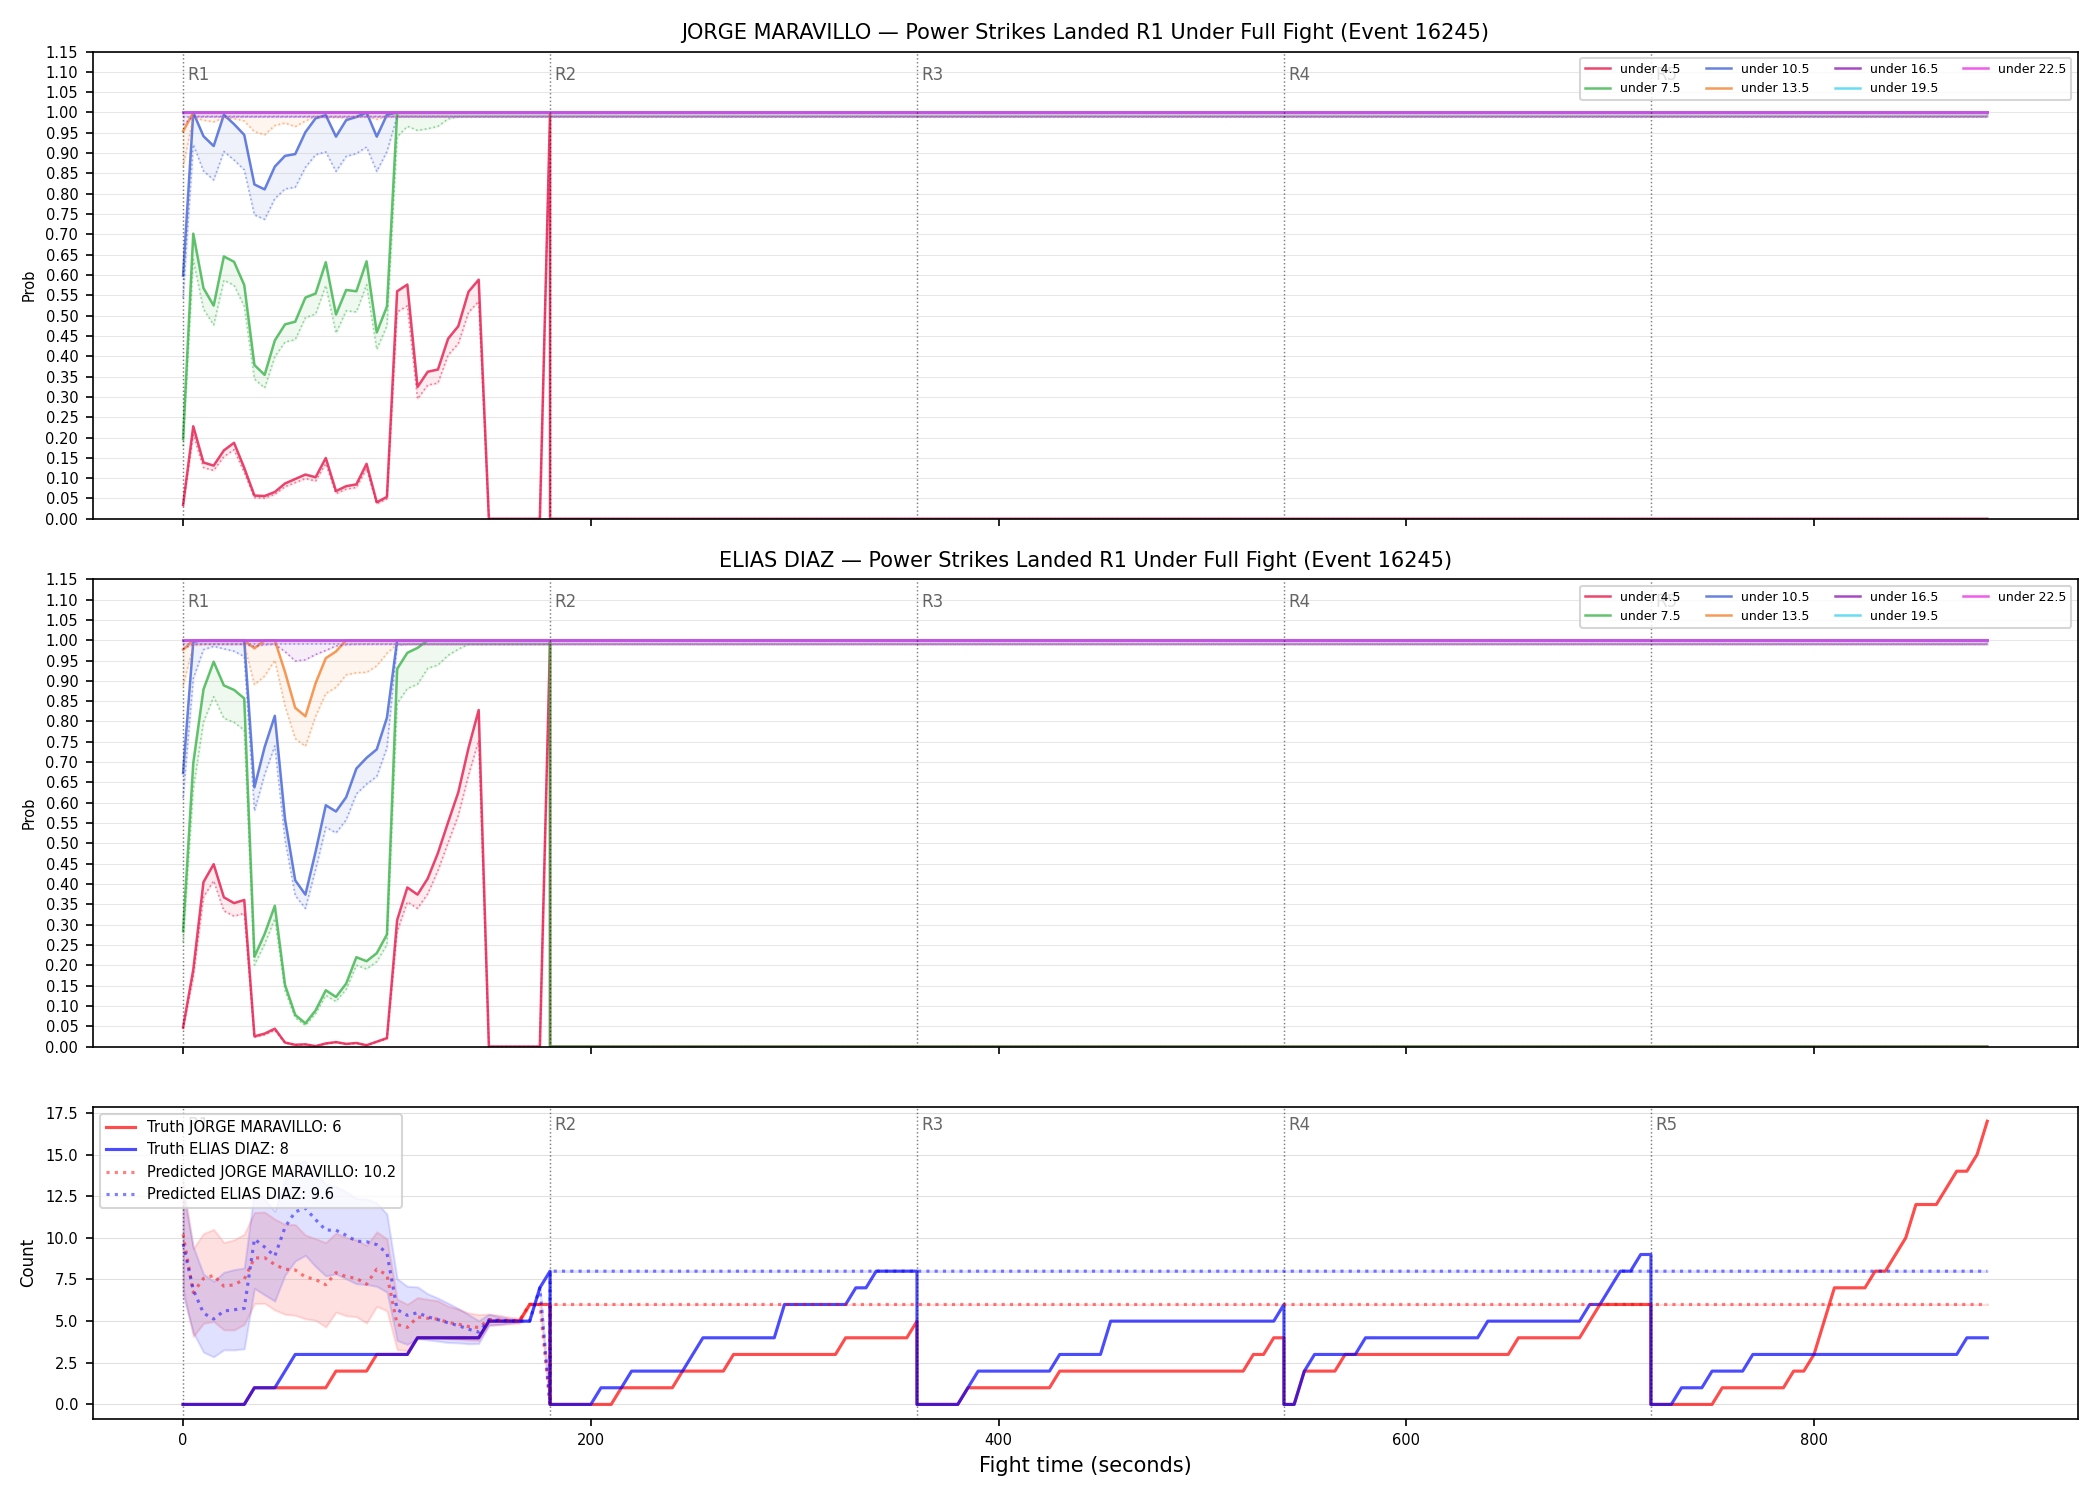Click the 'Prob' axis label of Diaz chart
Screen dimensions: 2100x1500
[x=28, y=814]
